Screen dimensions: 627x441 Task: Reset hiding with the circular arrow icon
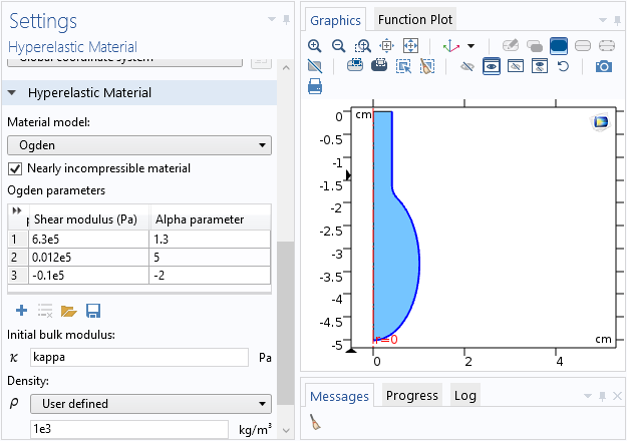563,66
